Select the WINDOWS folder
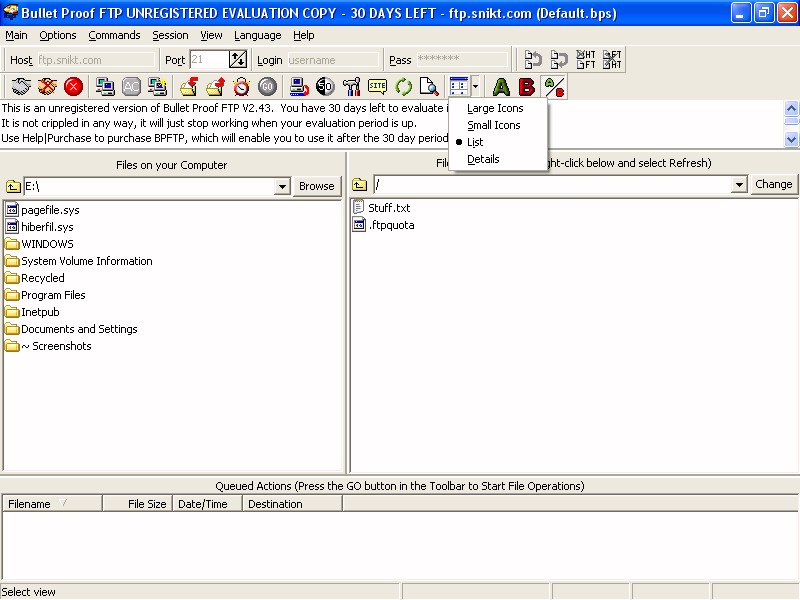This screenshot has height=600, width=800. click(x=39, y=244)
